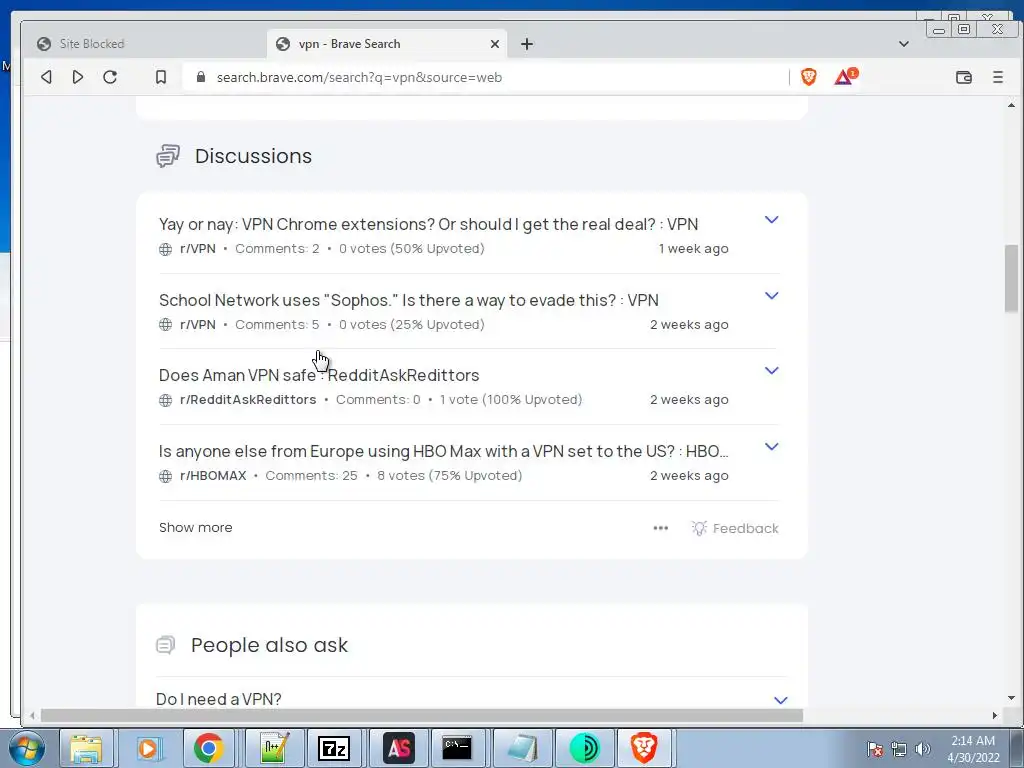Open Command Prompt from the taskbar
The image size is (1024, 768).
(x=457, y=748)
